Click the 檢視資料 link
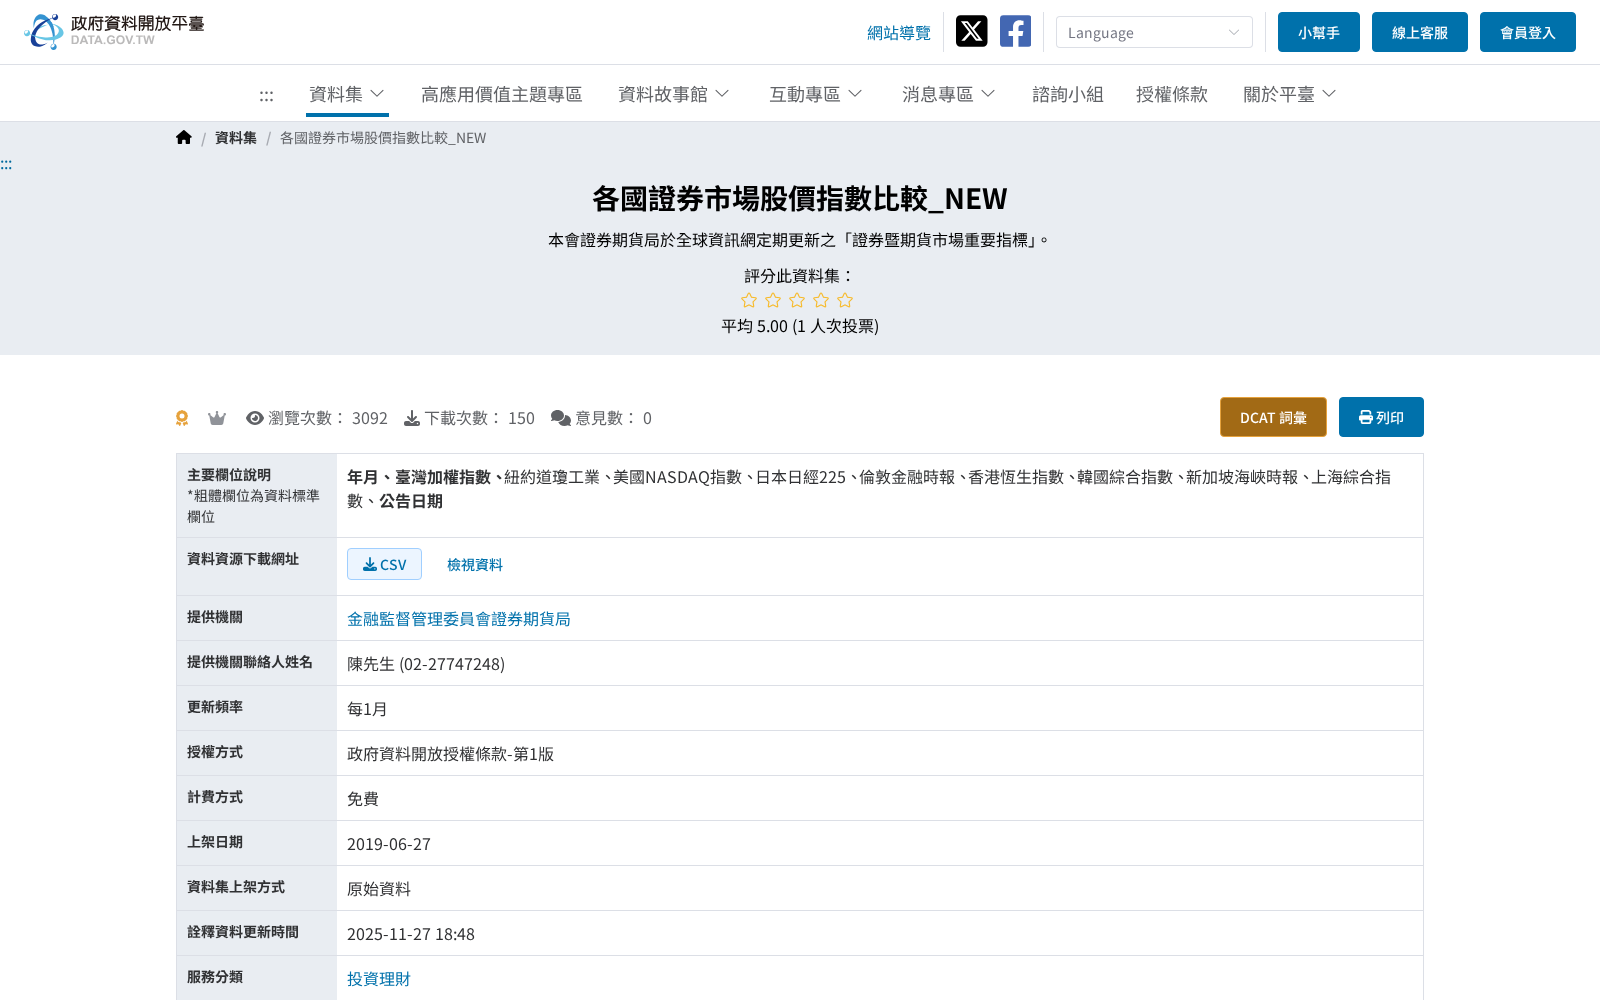Image resolution: width=1600 pixels, height=1000 pixels. (475, 565)
